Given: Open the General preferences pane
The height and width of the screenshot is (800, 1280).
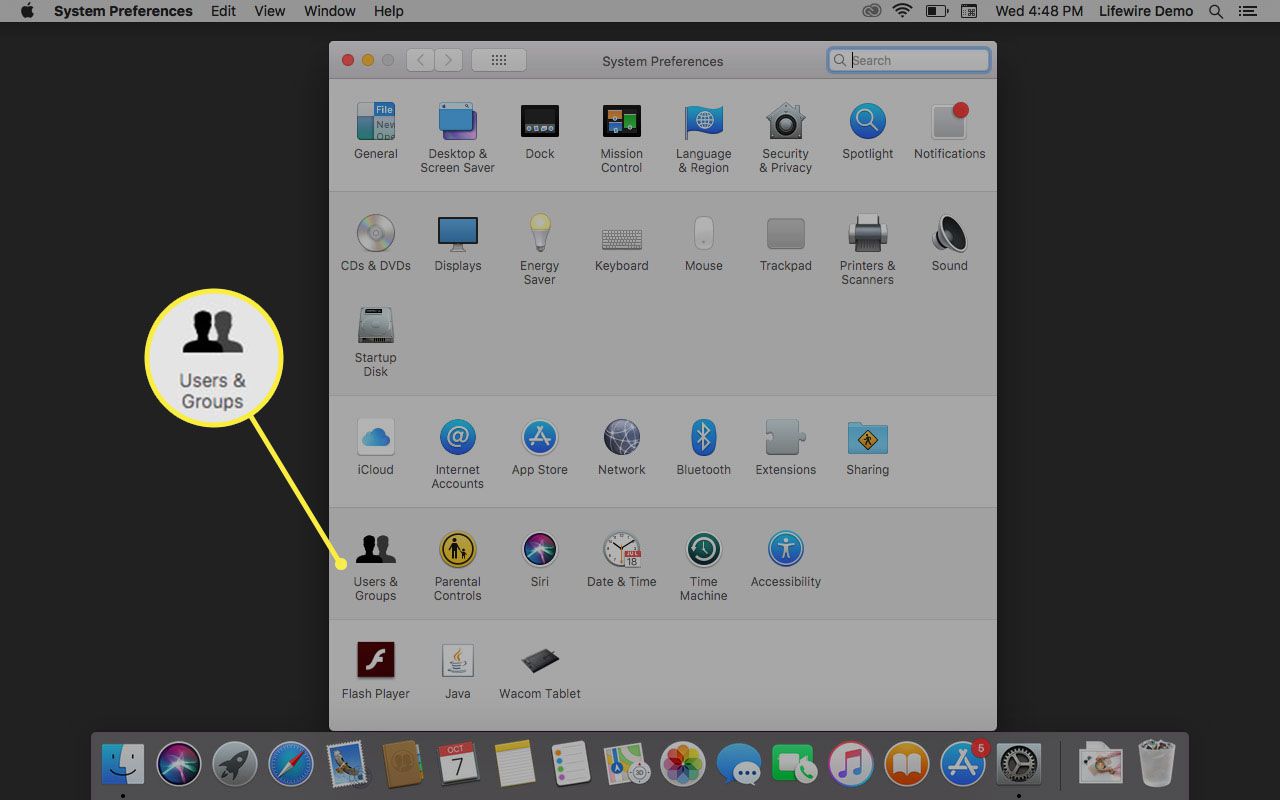Looking at the screenshot, I should [x=376, y=130].
